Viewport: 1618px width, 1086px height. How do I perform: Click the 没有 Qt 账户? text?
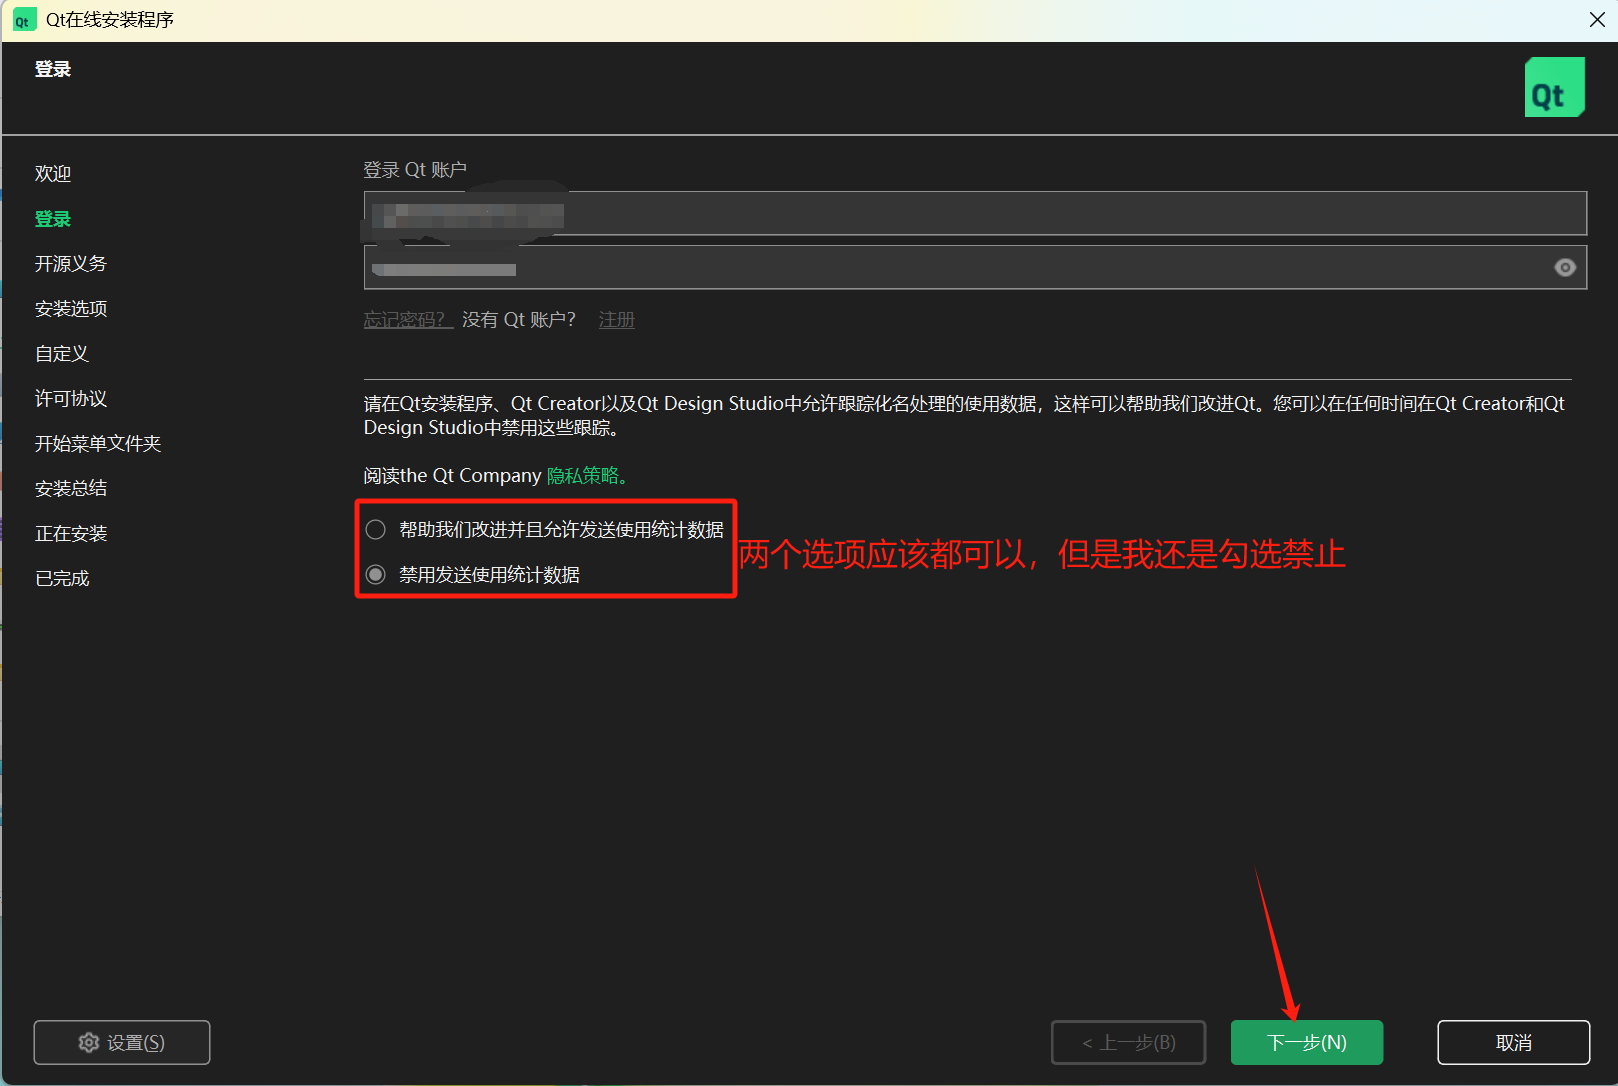coord(519,320)
